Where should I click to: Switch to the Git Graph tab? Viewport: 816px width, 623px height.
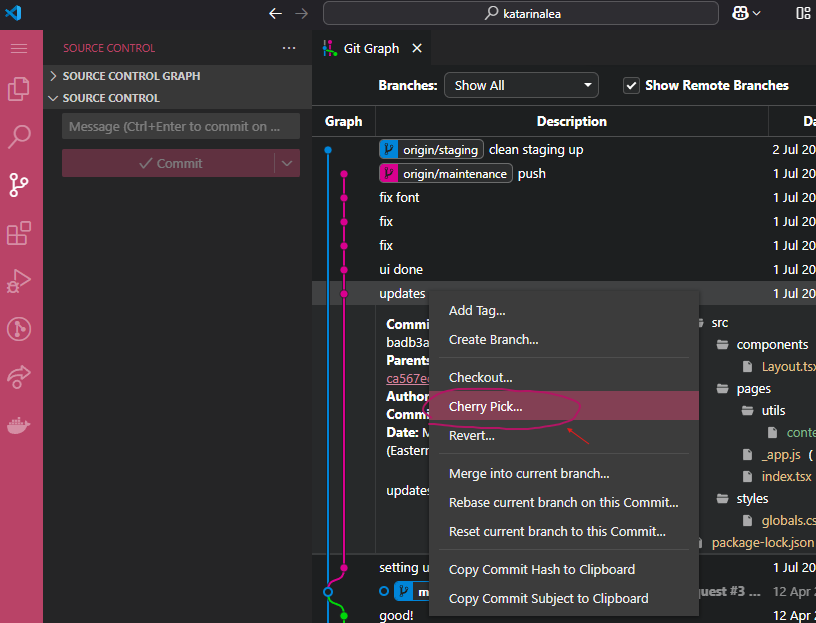(371, 48)
